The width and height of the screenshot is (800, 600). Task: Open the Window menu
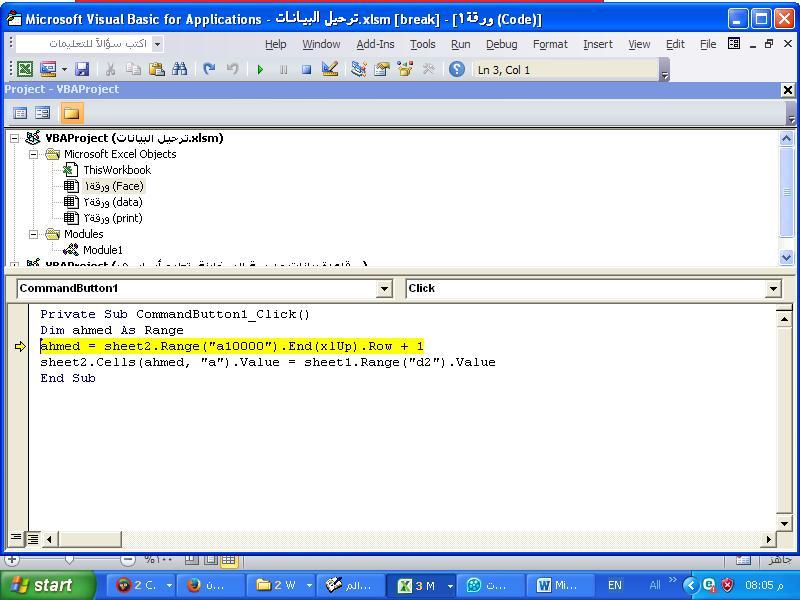[321, 44]
